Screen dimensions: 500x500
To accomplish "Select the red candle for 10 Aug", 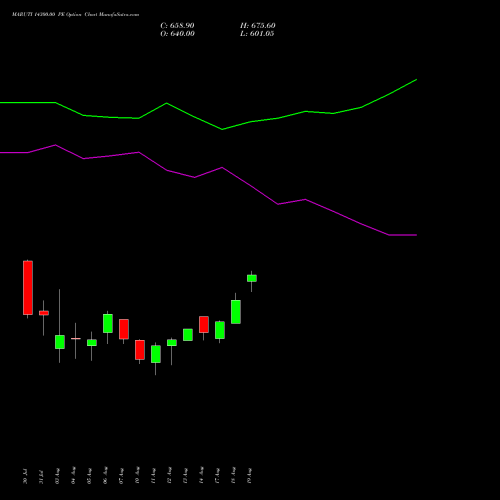I will [x=140, y=350].
